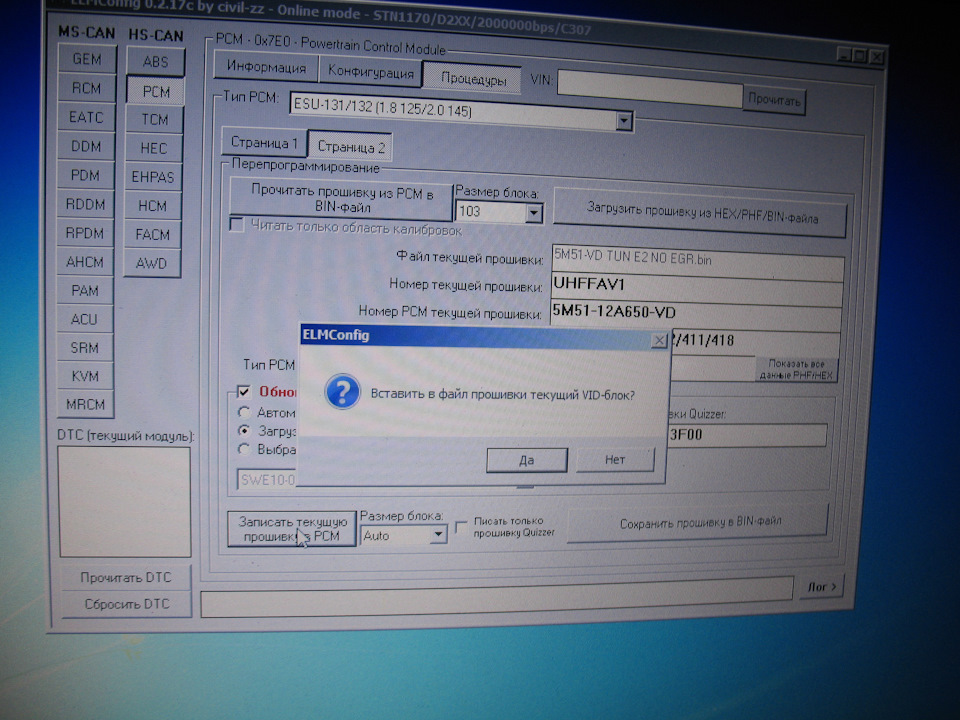Click Прочитать button next to VIN
This screenshot has height=720, width=960.
(x=774, y=100)
